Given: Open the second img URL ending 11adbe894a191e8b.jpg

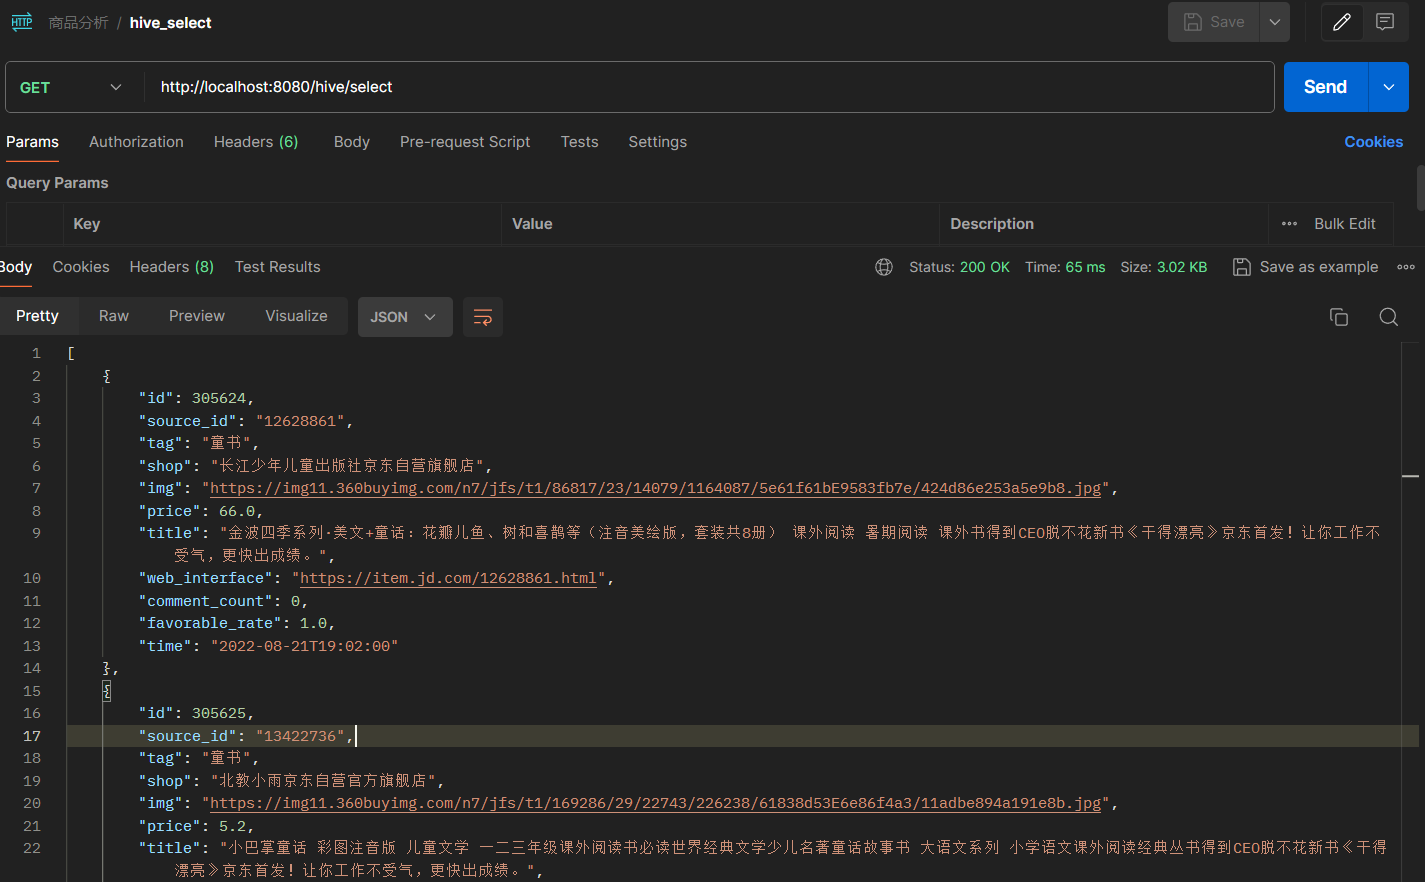Looking at the screenshot, I should (x=655, y=803).
